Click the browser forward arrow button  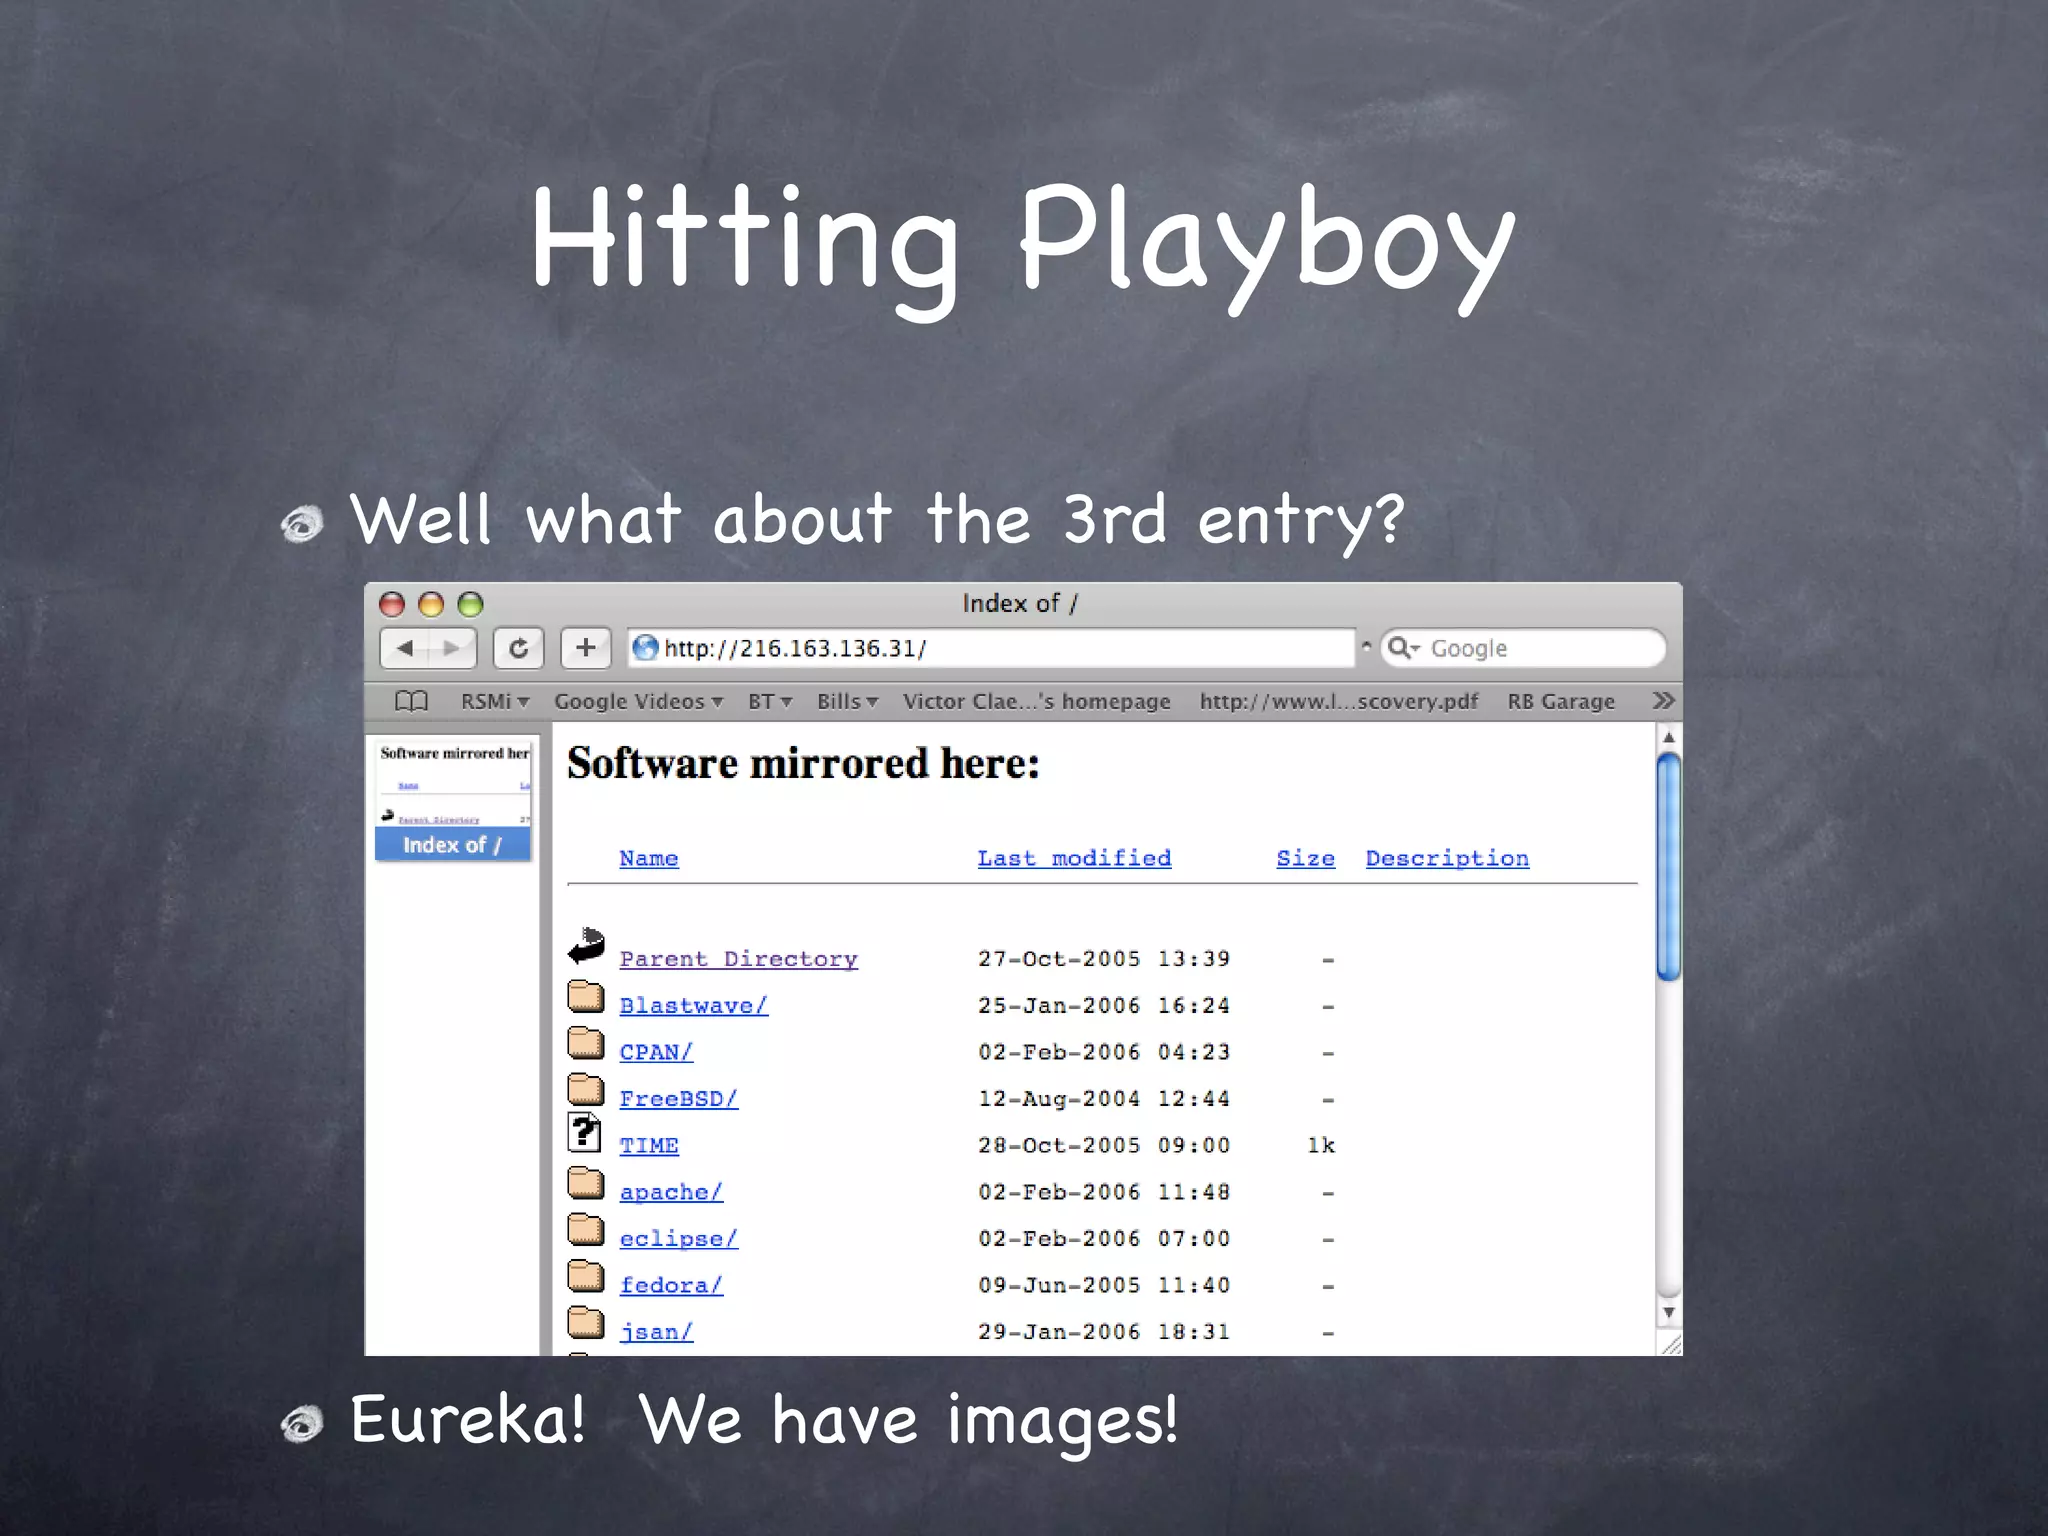pyautogui.click(x=452, y=648)
